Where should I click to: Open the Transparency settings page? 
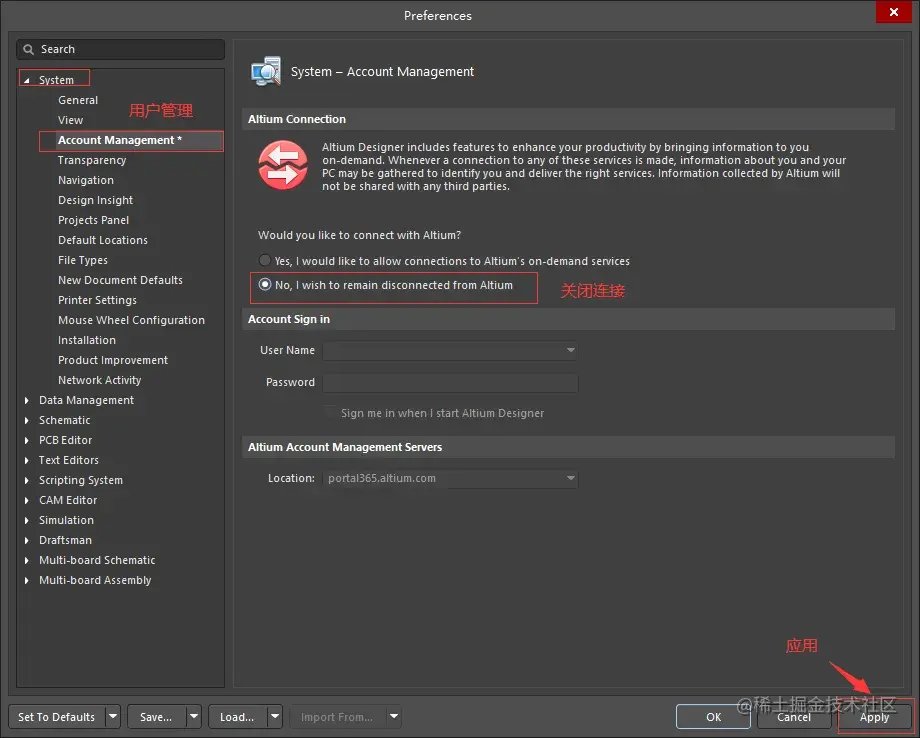pyautogui.click(x=92, y=160)
